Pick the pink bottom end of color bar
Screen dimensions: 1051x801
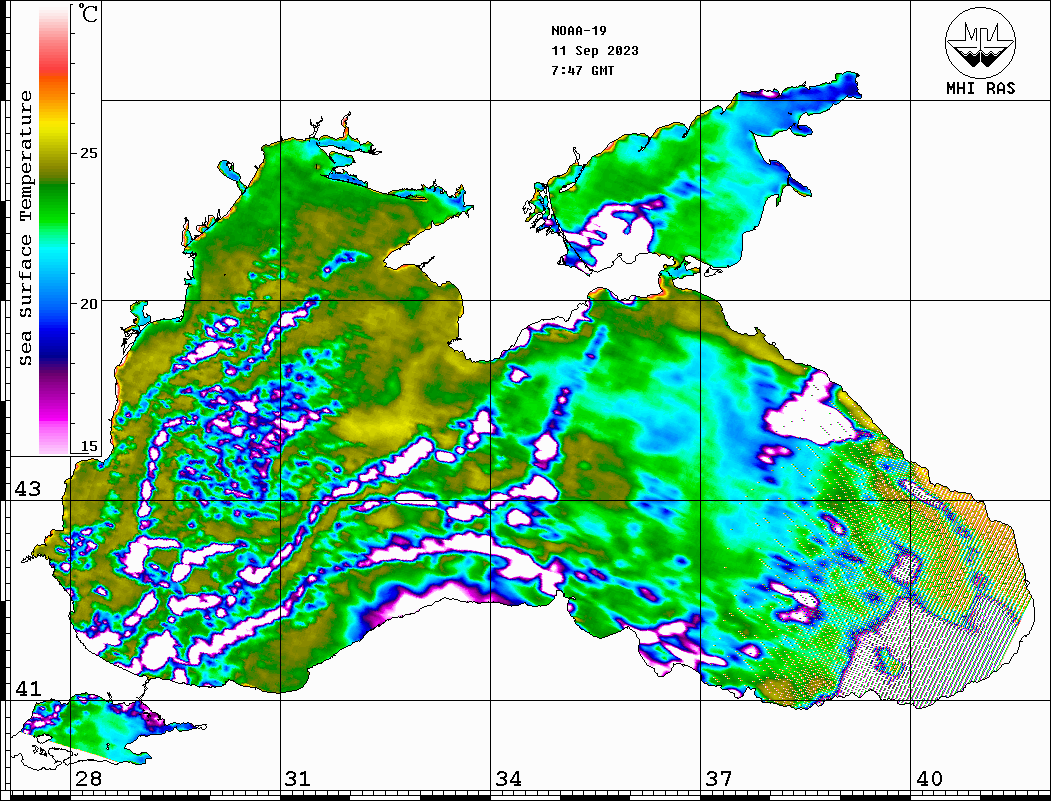pyautogui.click(x=54, y=440)
